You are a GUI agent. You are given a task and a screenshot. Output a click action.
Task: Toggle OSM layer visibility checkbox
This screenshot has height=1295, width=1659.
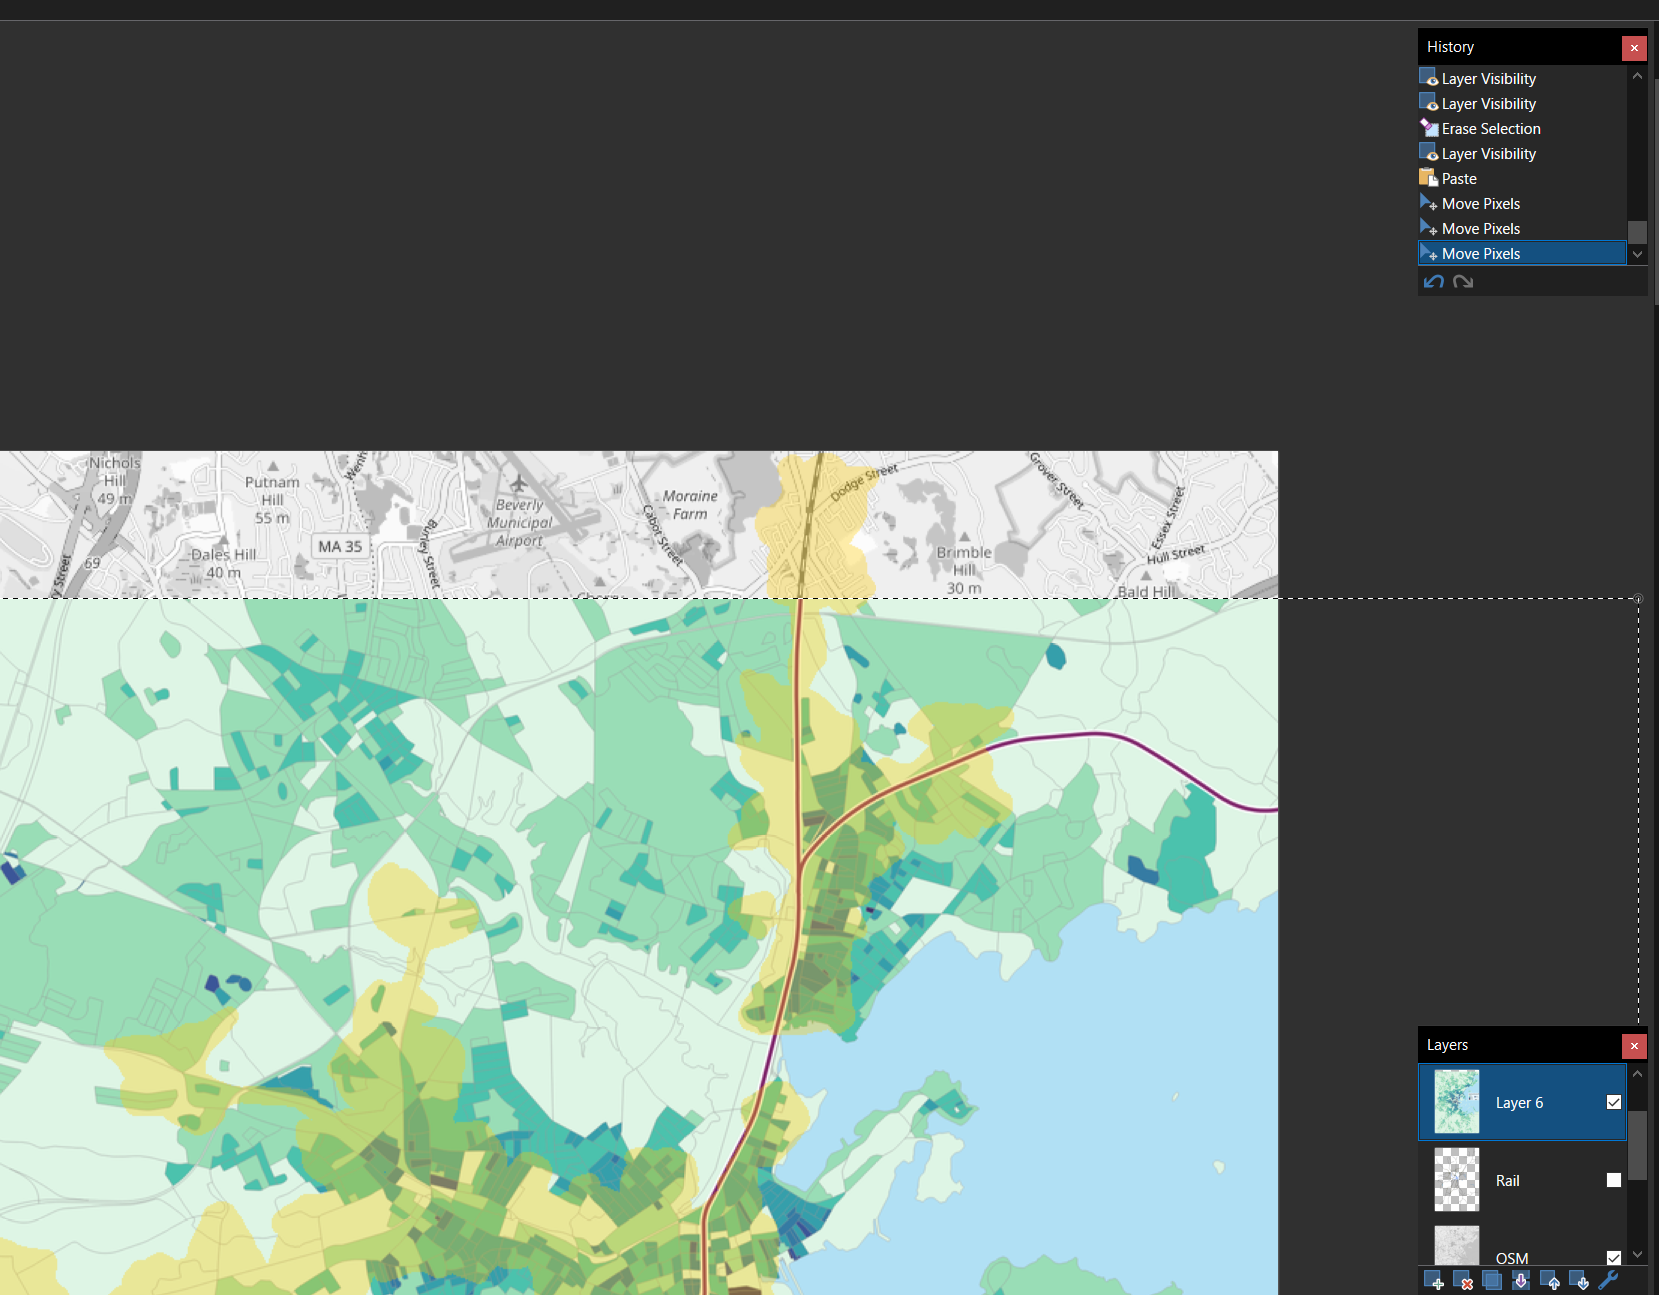coord(1613,1257)
